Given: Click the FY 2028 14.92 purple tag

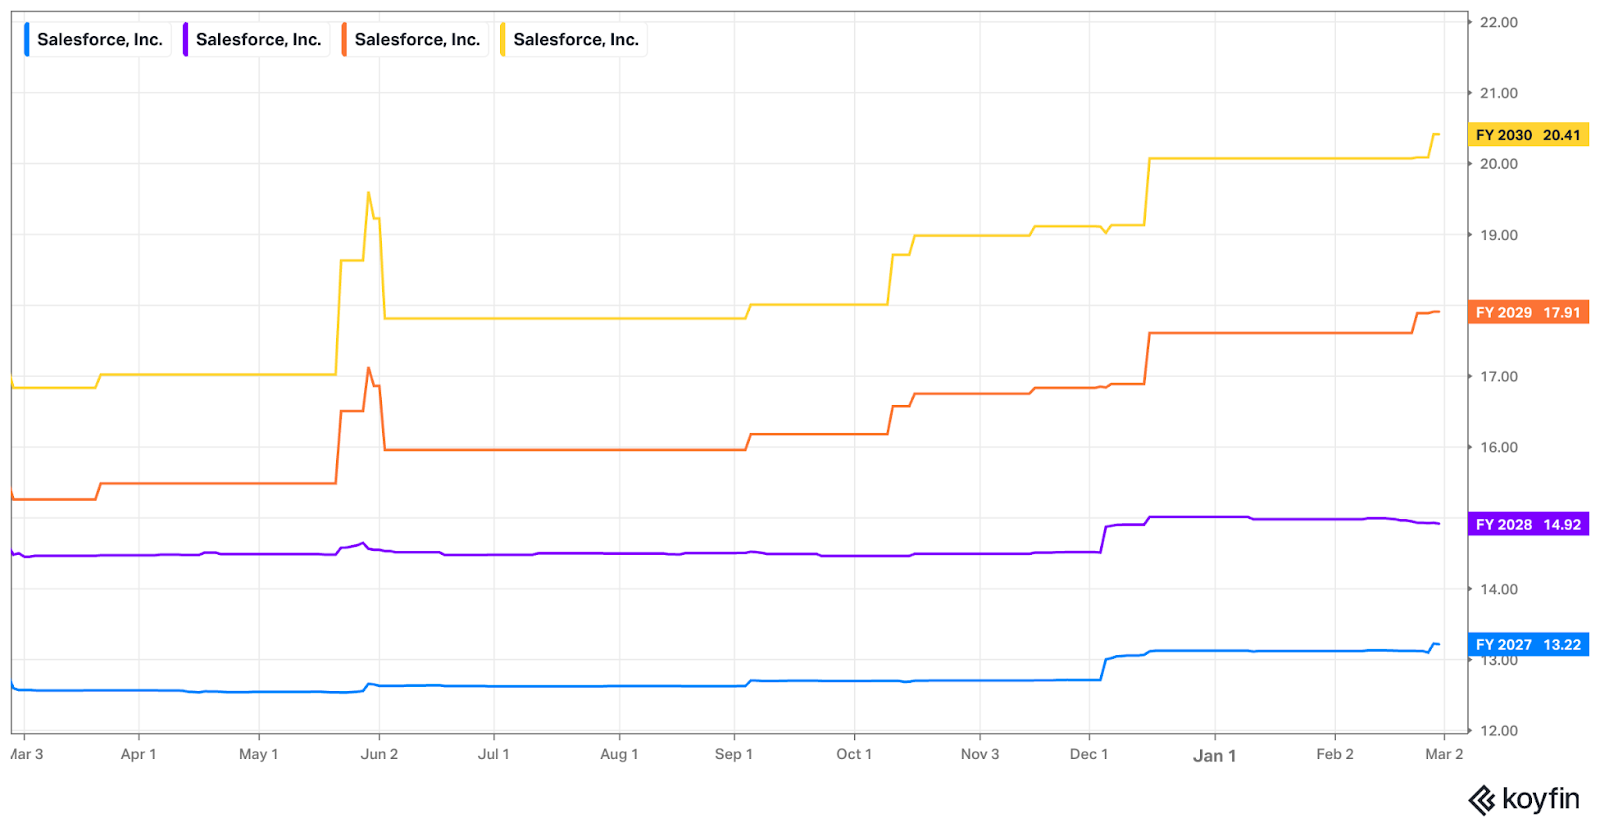Looking at the screenshot, I should pyautogui.click(x=1527, y=524).
